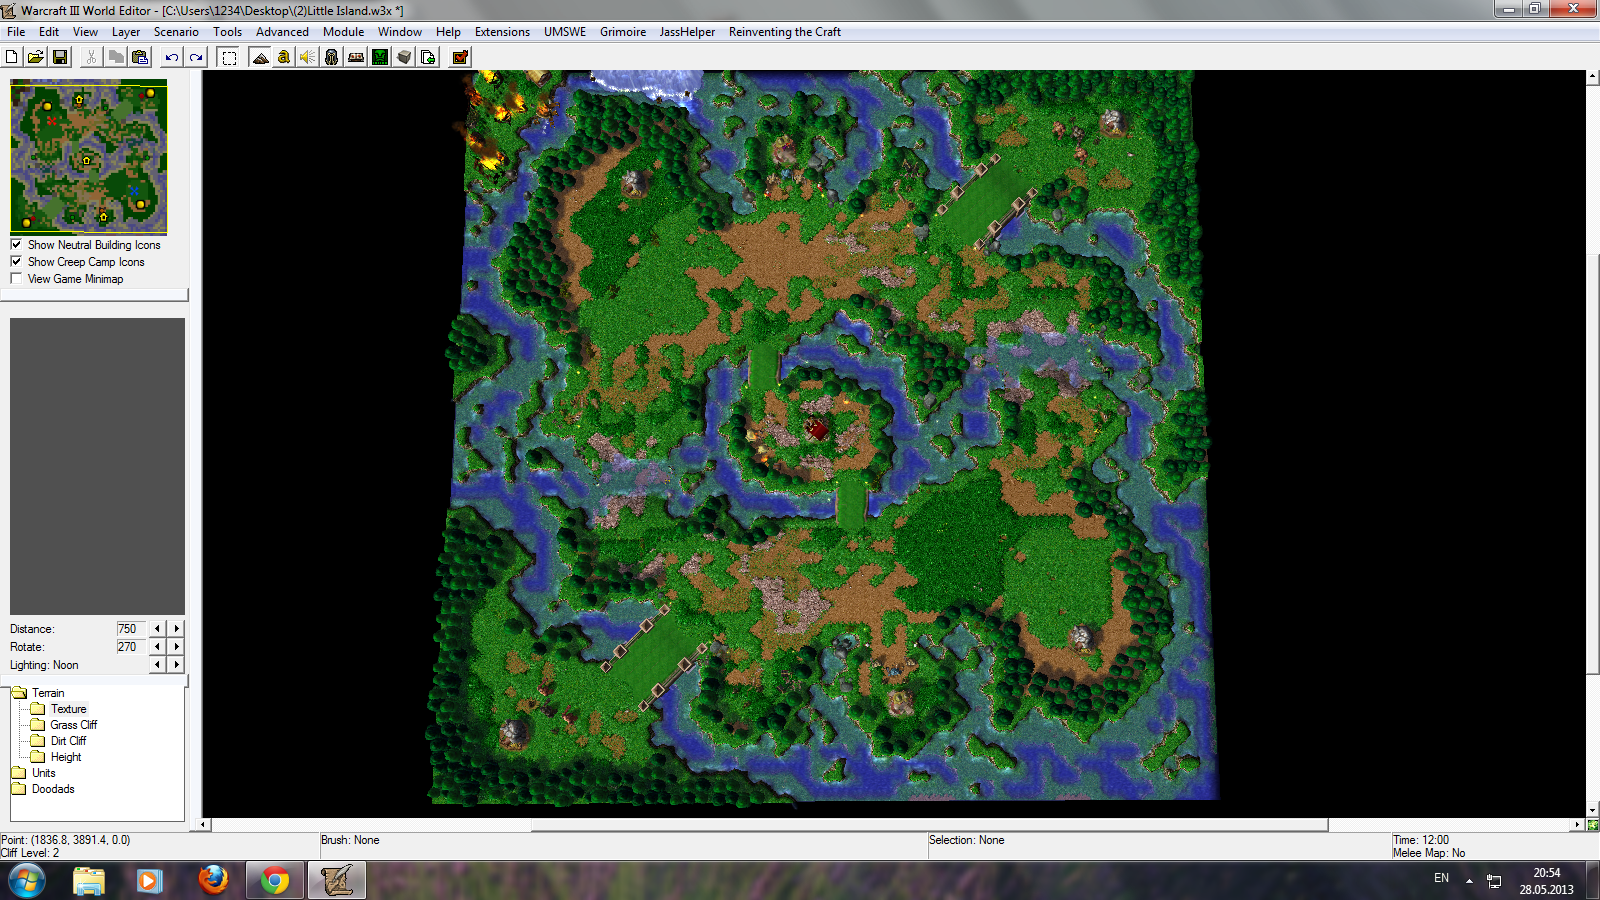Increase Distance with right arrow

click(x=176, y=628)
